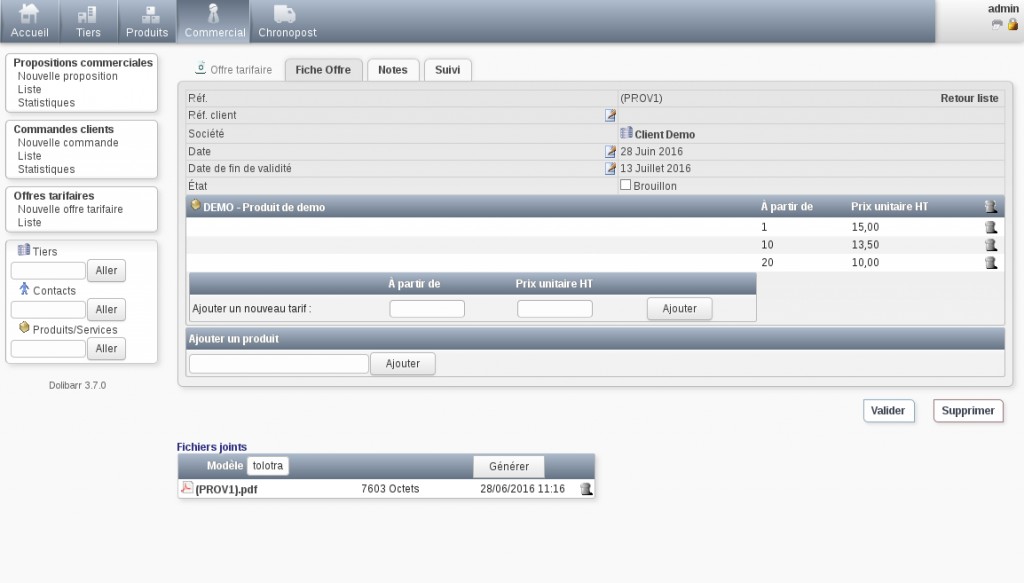The height and width of the screenshot is (583, 1024).
Task: Click Aller for Produits/Services search
Action: pyautogui.click(x=106, y=349)
